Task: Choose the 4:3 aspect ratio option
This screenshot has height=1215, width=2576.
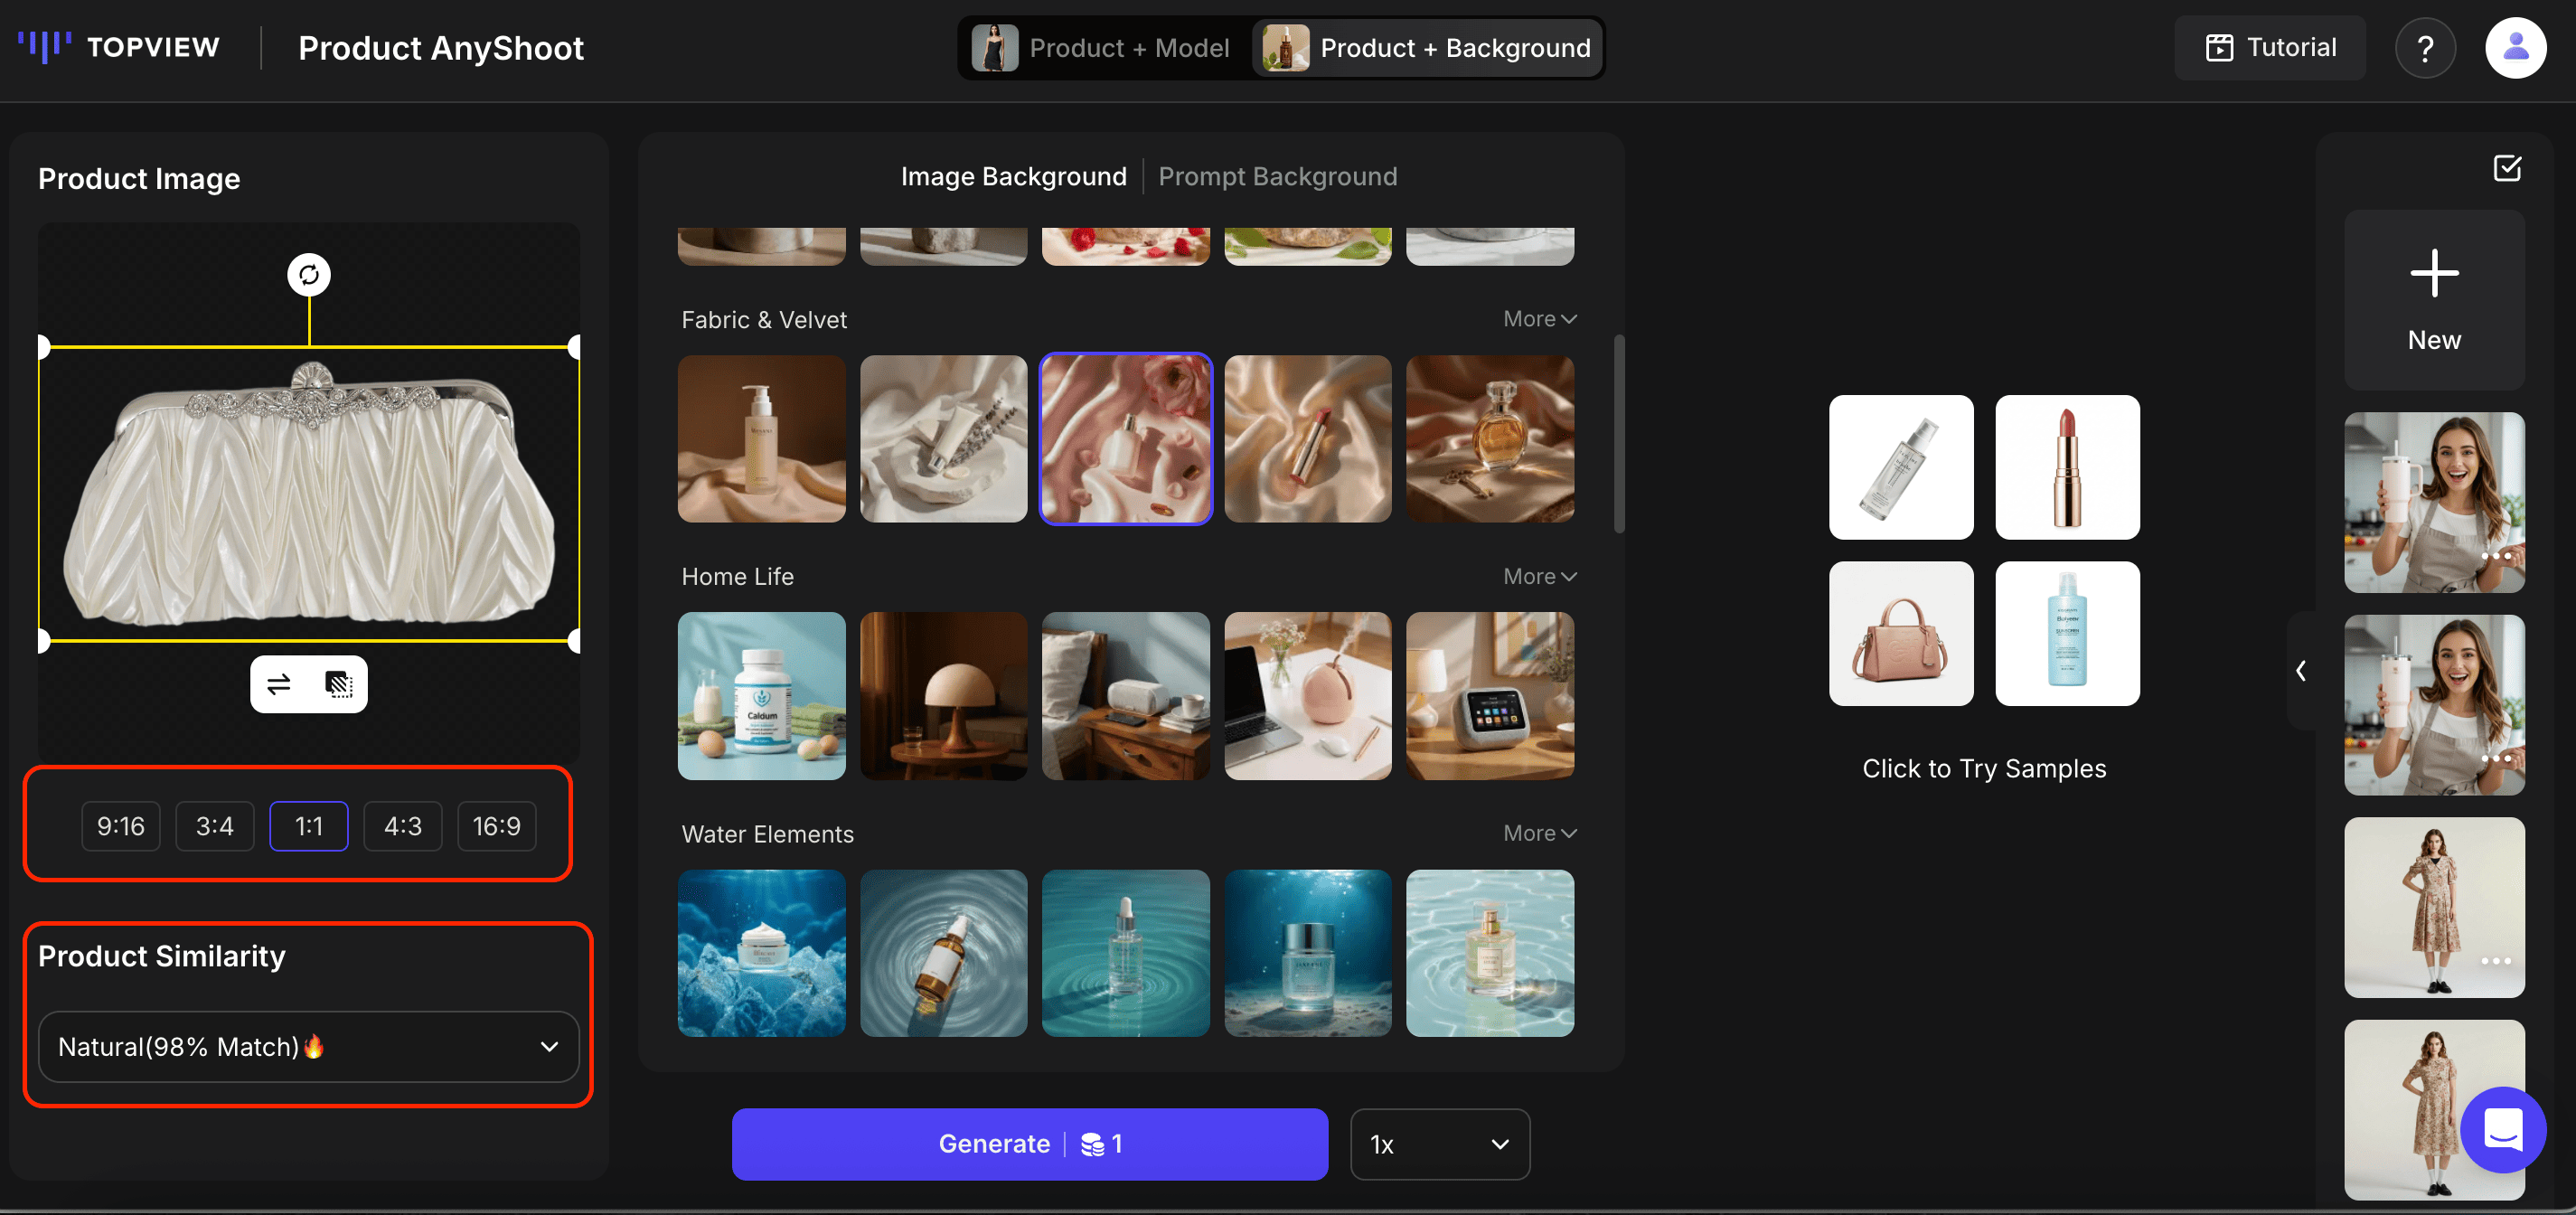Action: pyautogui.click(x=402, y=826)
